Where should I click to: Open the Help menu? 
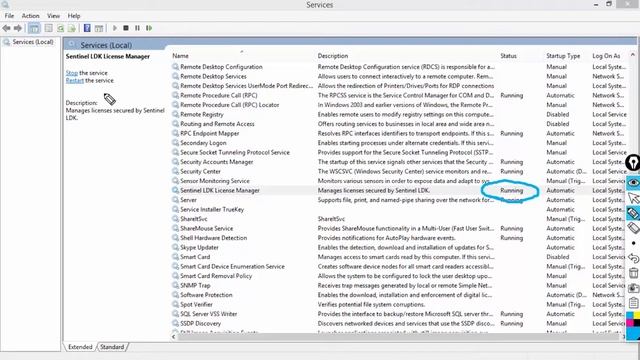74,16
